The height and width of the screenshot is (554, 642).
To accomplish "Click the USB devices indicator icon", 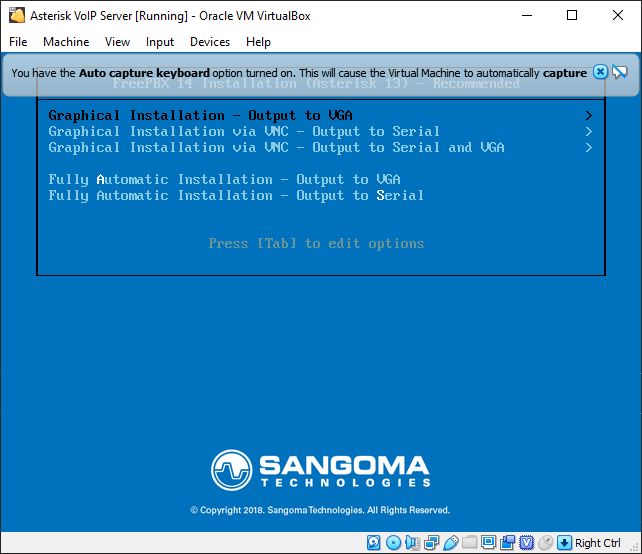I will tap(451, 543).
